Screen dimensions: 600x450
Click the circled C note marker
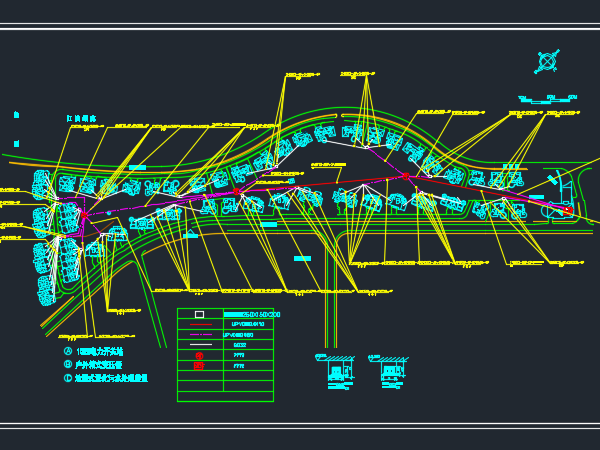[x=68, y=378]
